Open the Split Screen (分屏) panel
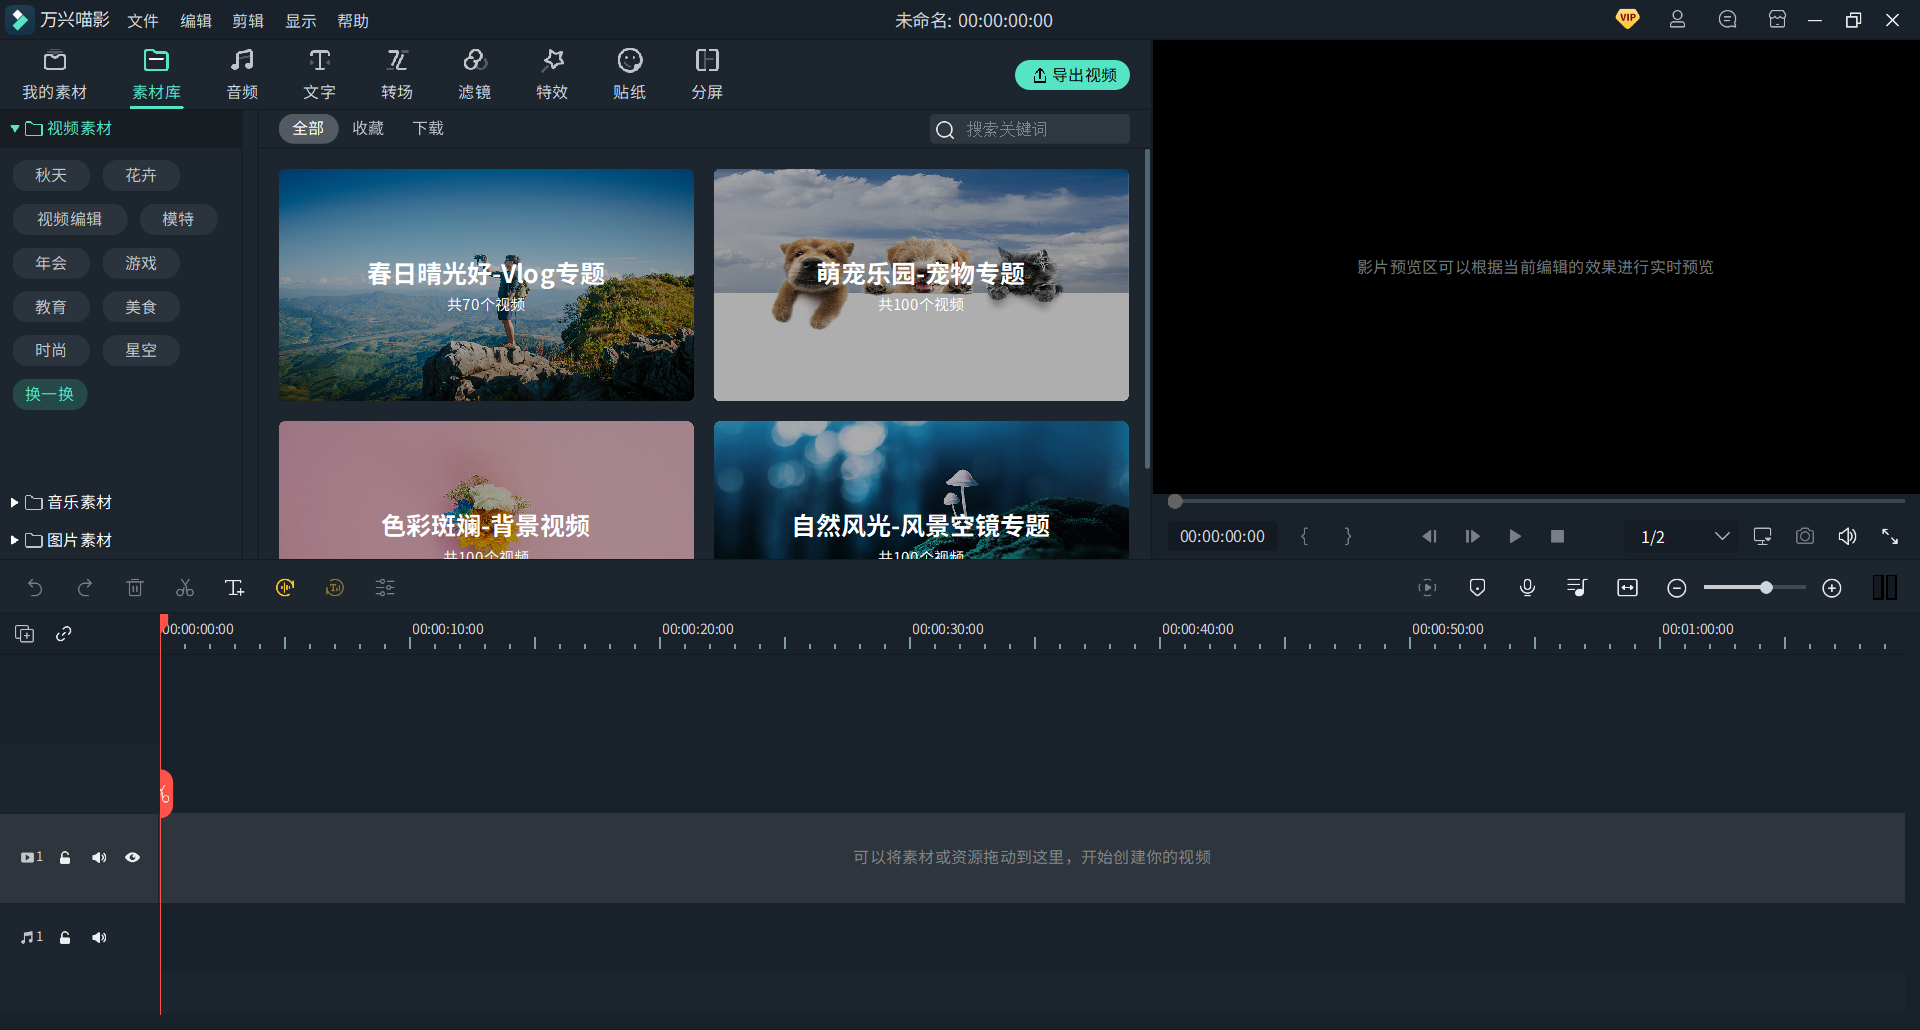Viewport: 1920px width, 1030px height. tap(707, 75)
